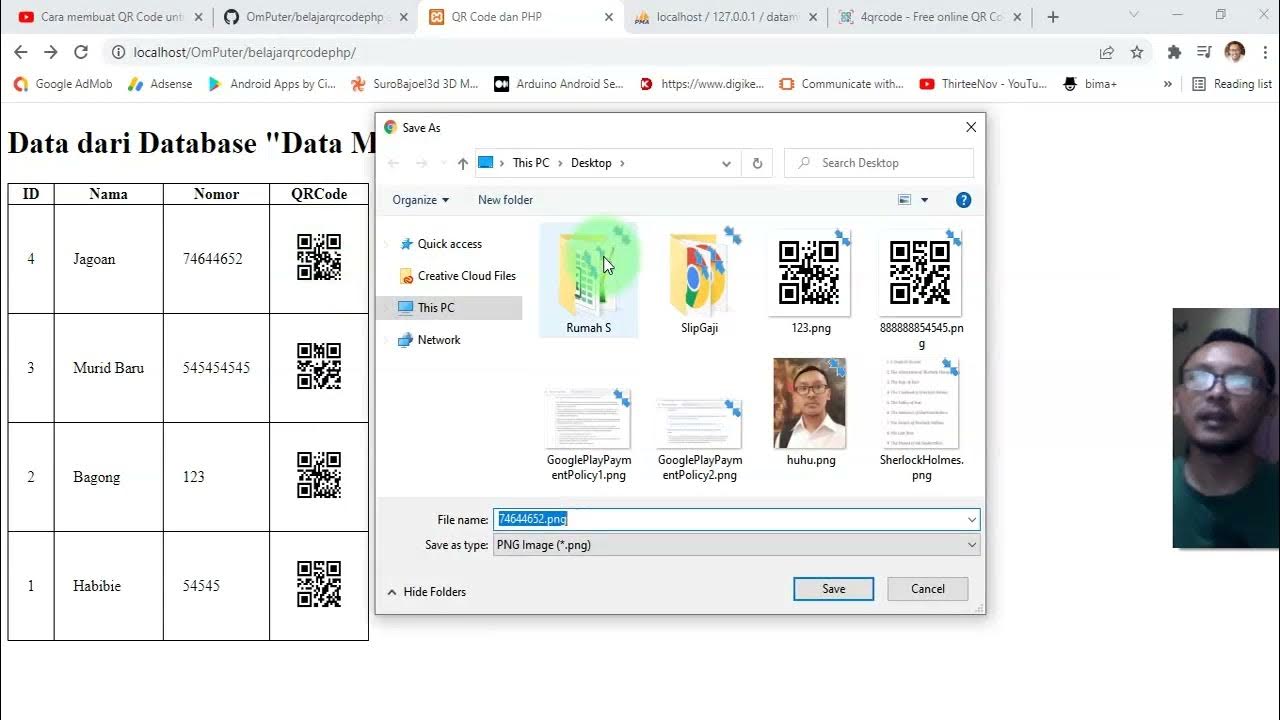Screen dimensions: 1280x720
Task: Click the Save button
Action: 834,589
